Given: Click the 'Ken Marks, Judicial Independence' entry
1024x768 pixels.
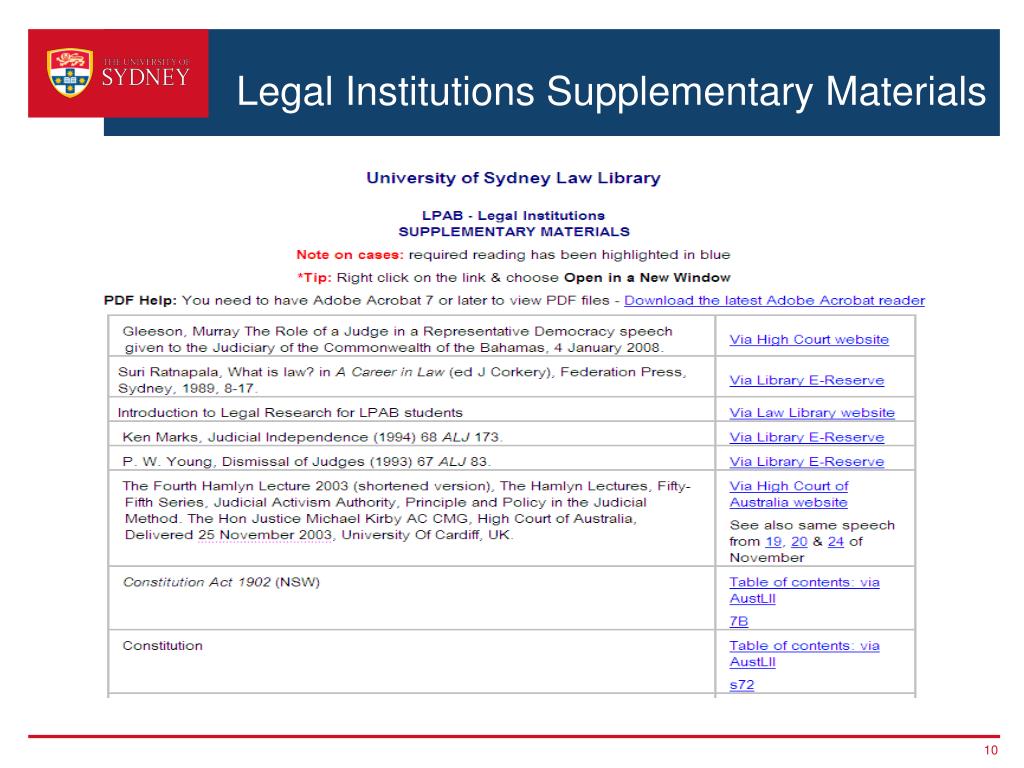Looking at the screenshot, I should coord(313,437).
